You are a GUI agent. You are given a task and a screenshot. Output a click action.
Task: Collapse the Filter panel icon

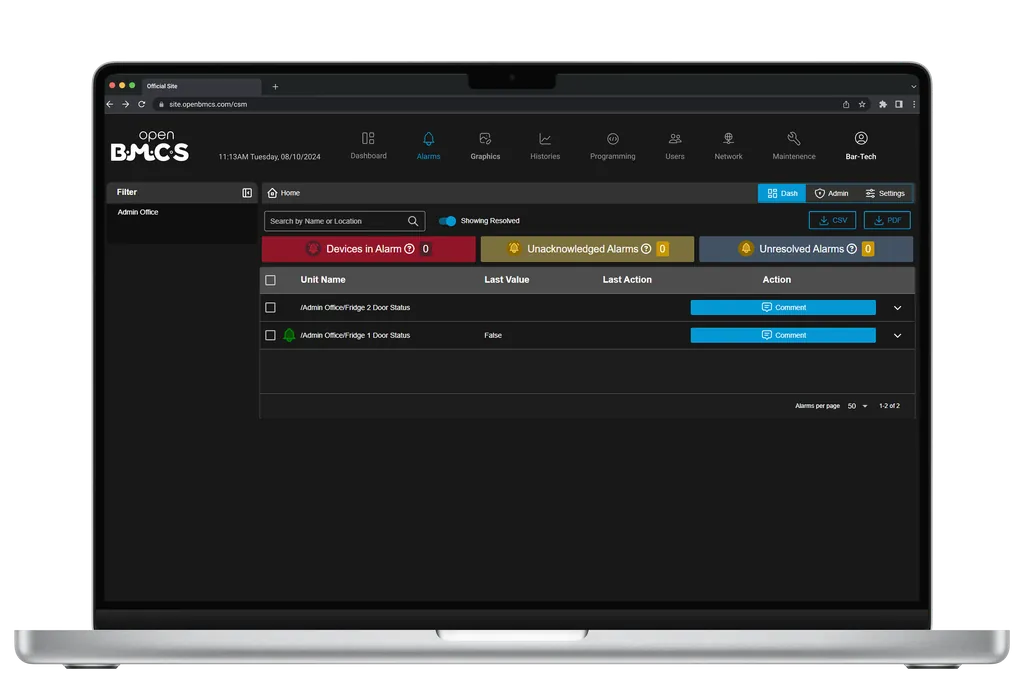click(247, 193)
